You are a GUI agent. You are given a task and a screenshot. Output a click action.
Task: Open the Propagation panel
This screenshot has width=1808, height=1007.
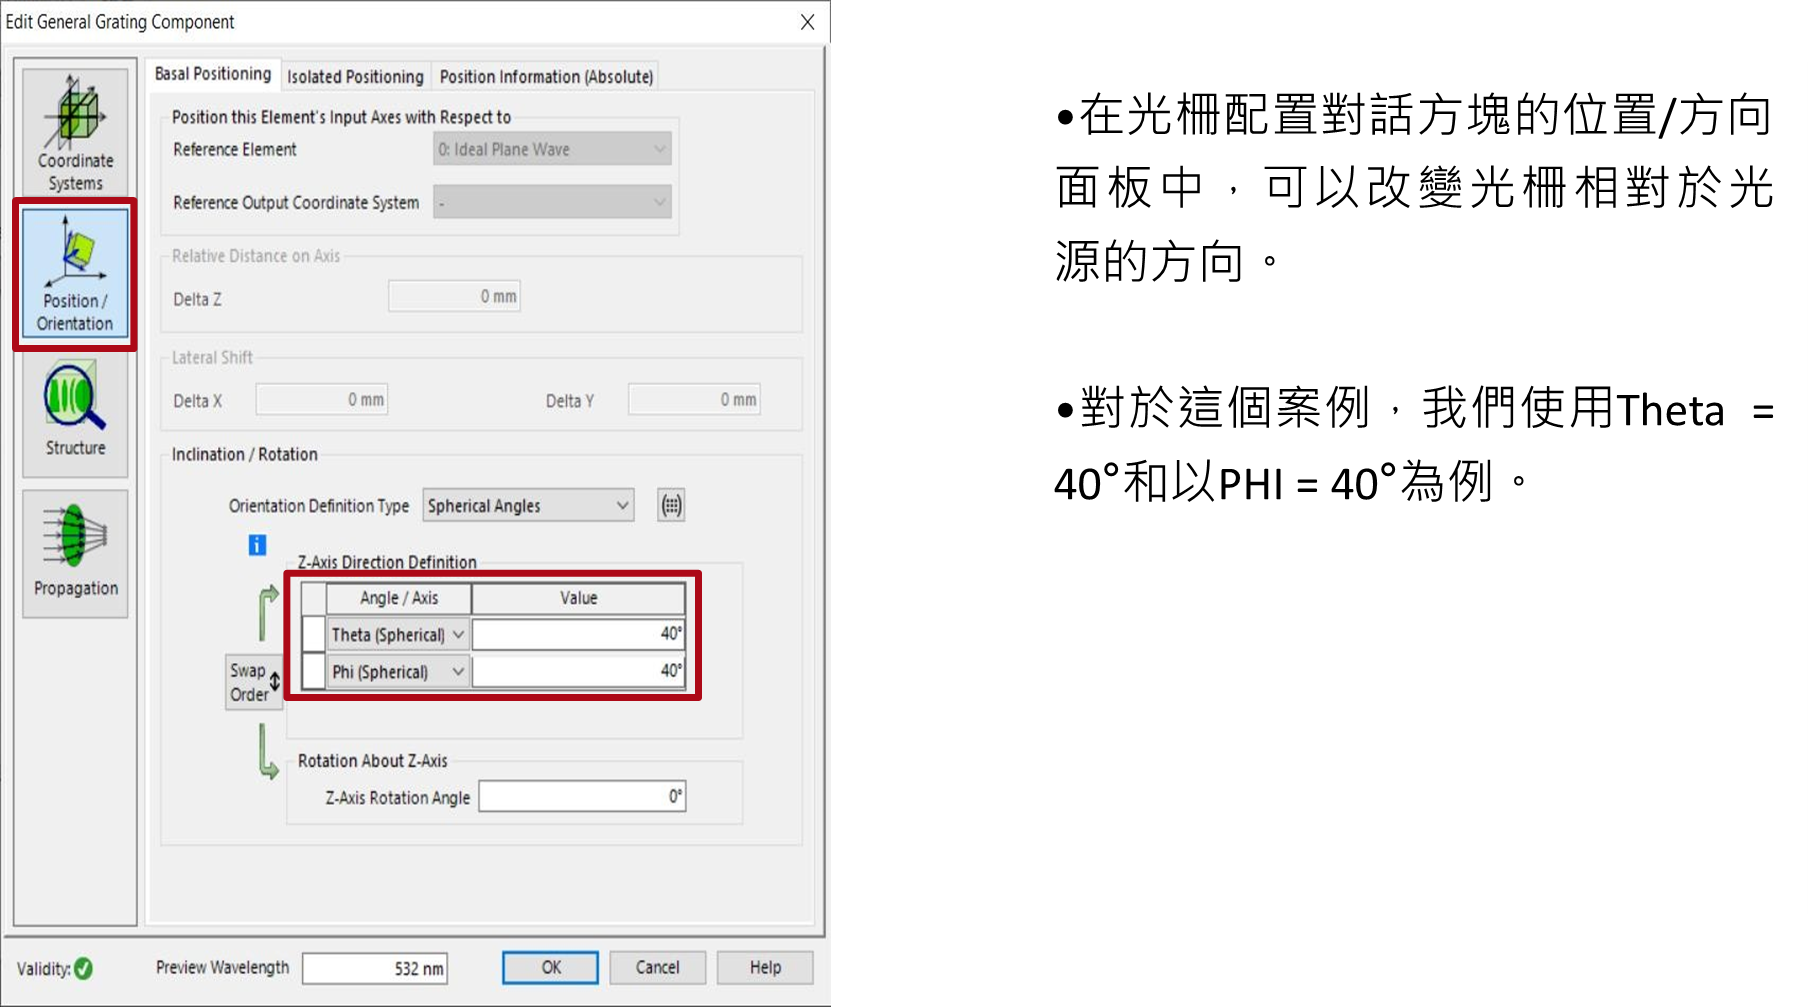tap(75, 552)
